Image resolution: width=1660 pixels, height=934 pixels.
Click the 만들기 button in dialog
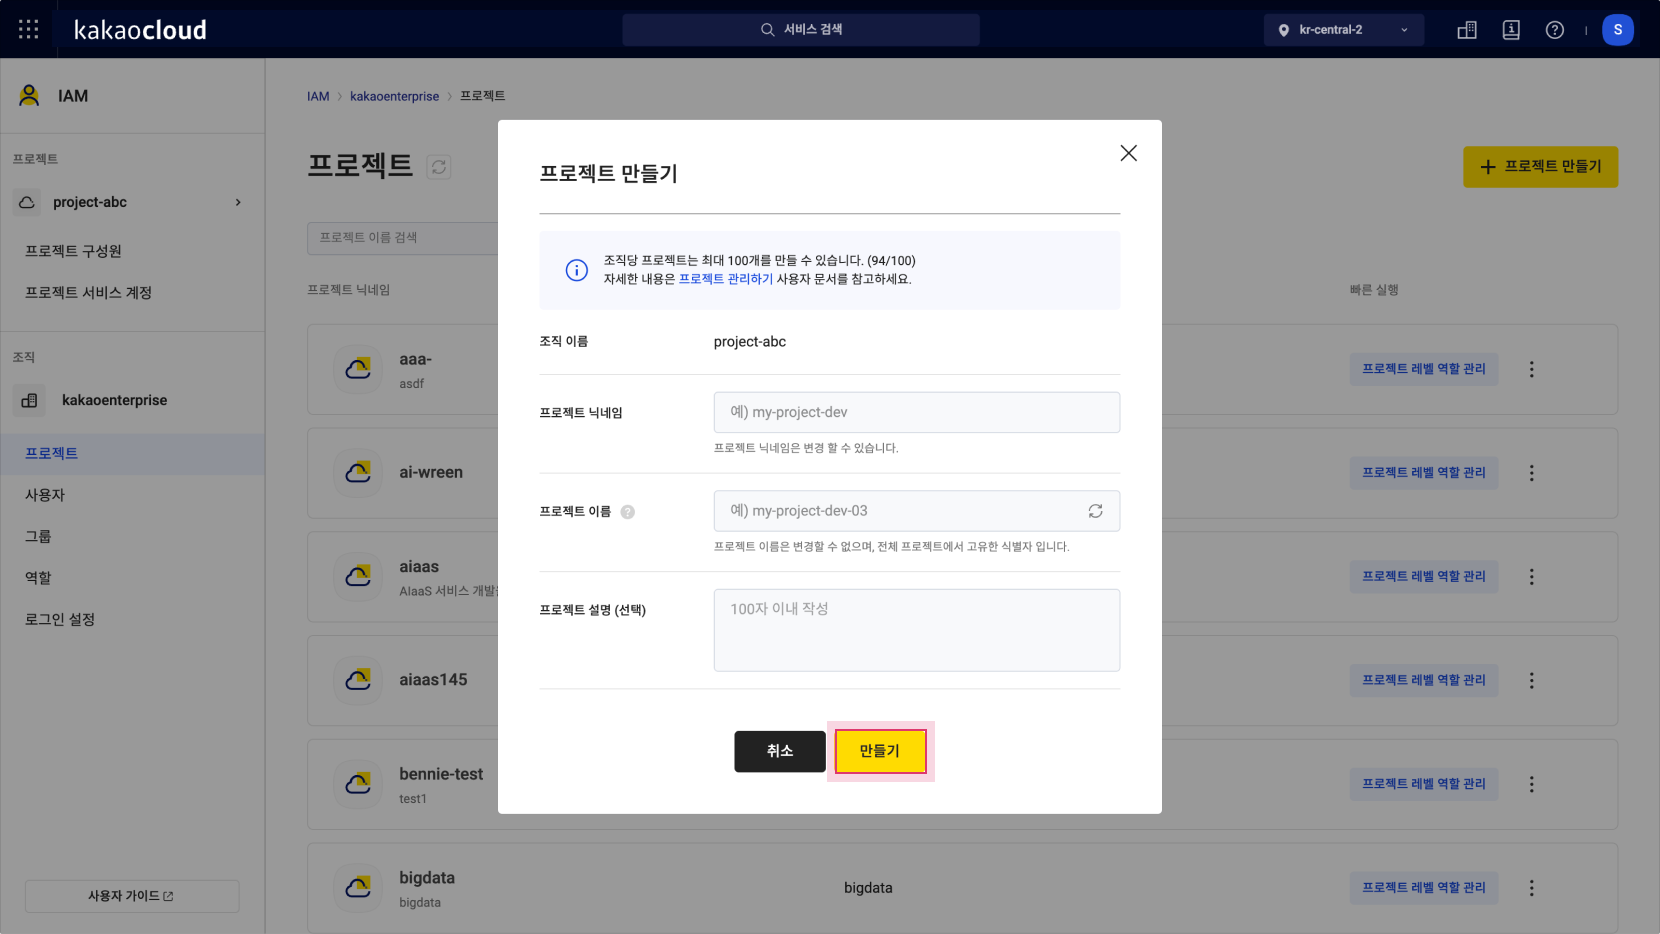click(880, 751)
